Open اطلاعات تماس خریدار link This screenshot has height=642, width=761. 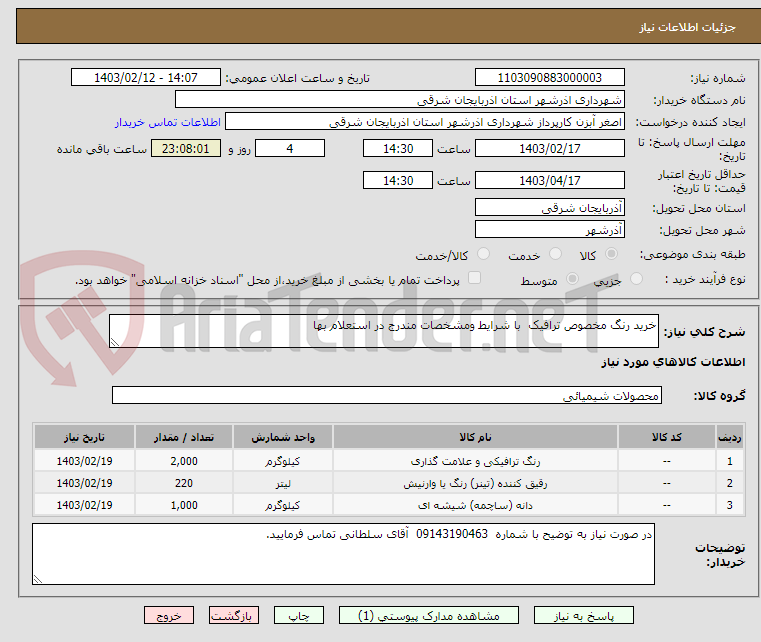[x=168, y=122]
